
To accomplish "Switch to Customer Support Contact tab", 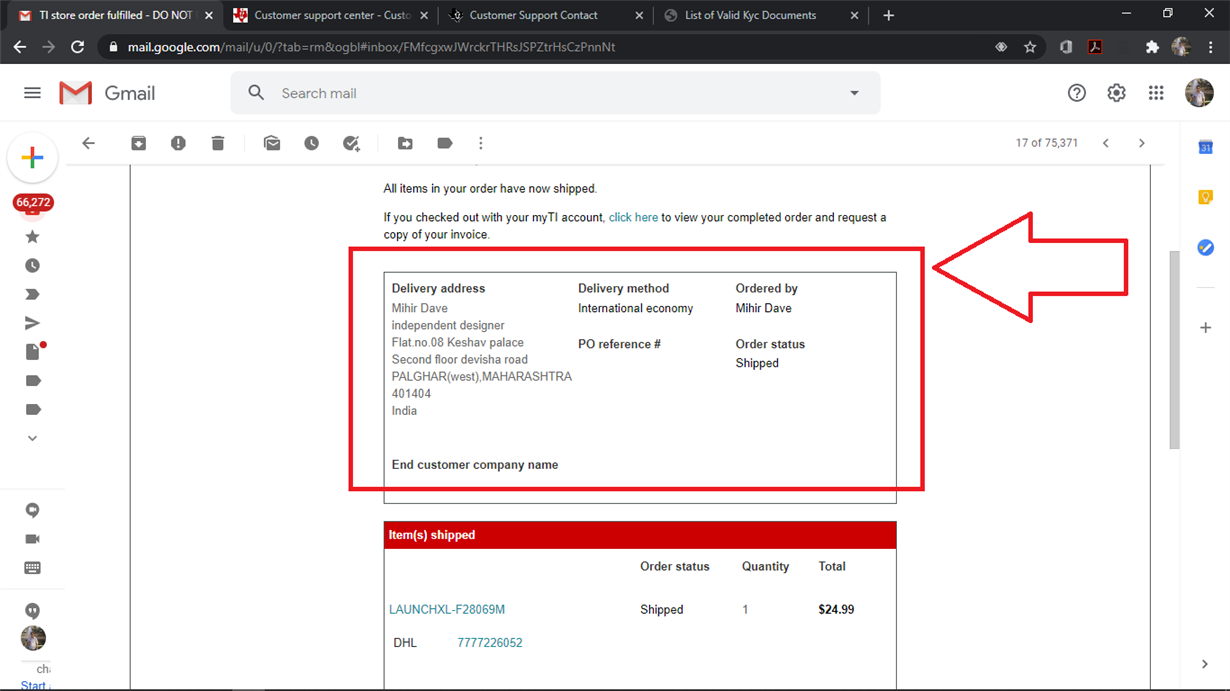I will pyautogui.click(x=545, y=15).
